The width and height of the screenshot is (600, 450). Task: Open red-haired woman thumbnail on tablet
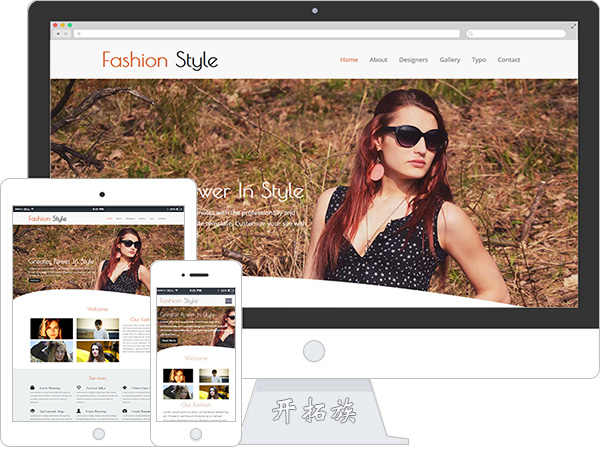[x=52, y=329]
